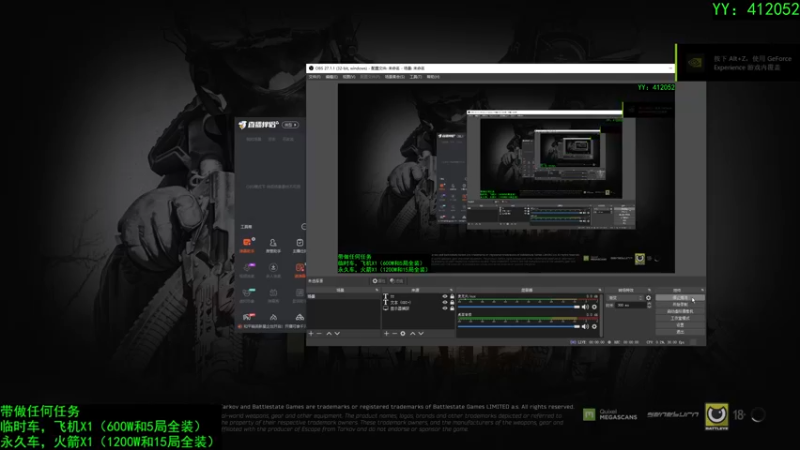Click the CPU usage text in OBS status bar
The image size is (800, 450).
pos(656,342)
